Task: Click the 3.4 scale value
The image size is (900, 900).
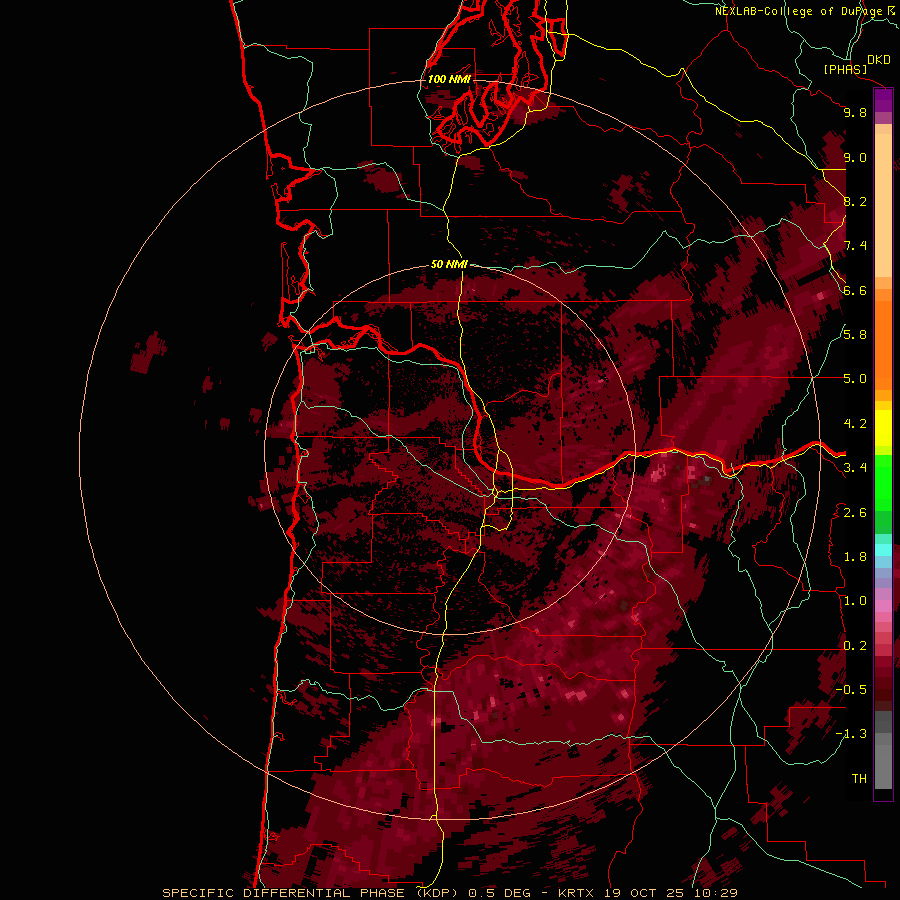Action: [x=855, y=468]
